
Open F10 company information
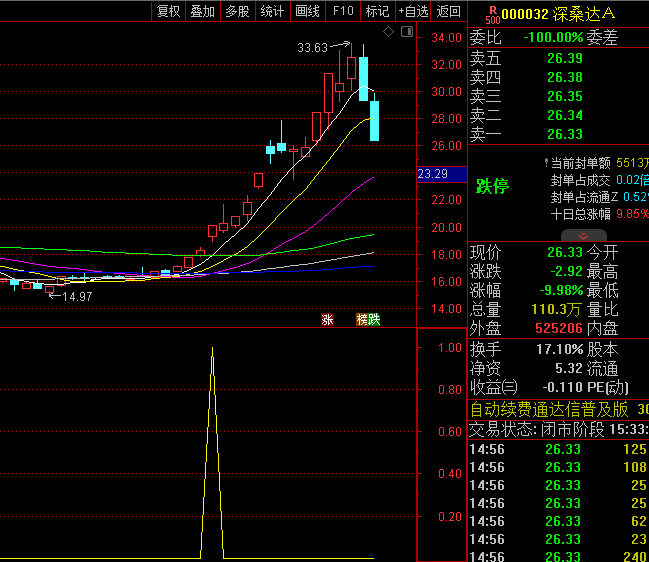(343, 11)
